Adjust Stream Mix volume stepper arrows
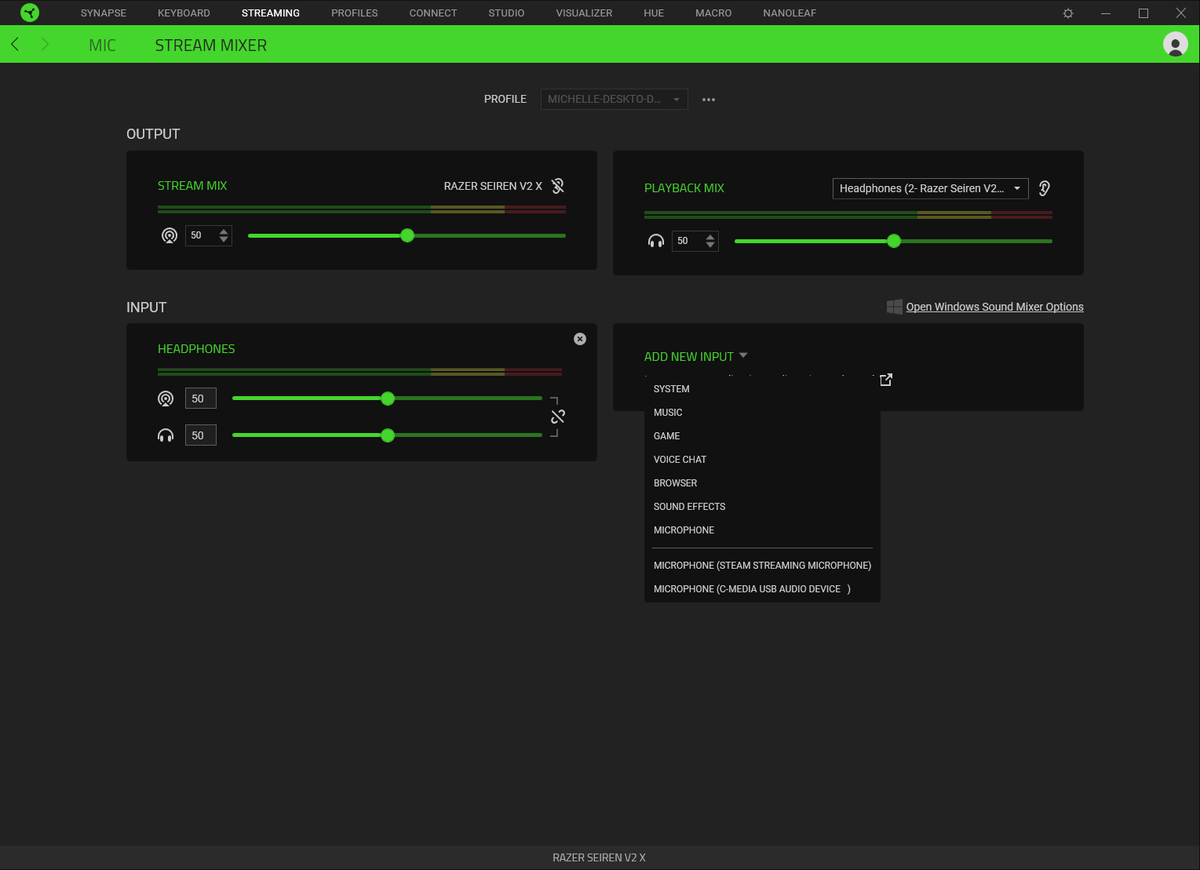The height and width of the screenshot is (870, 1200). click(x=224, y=236)
